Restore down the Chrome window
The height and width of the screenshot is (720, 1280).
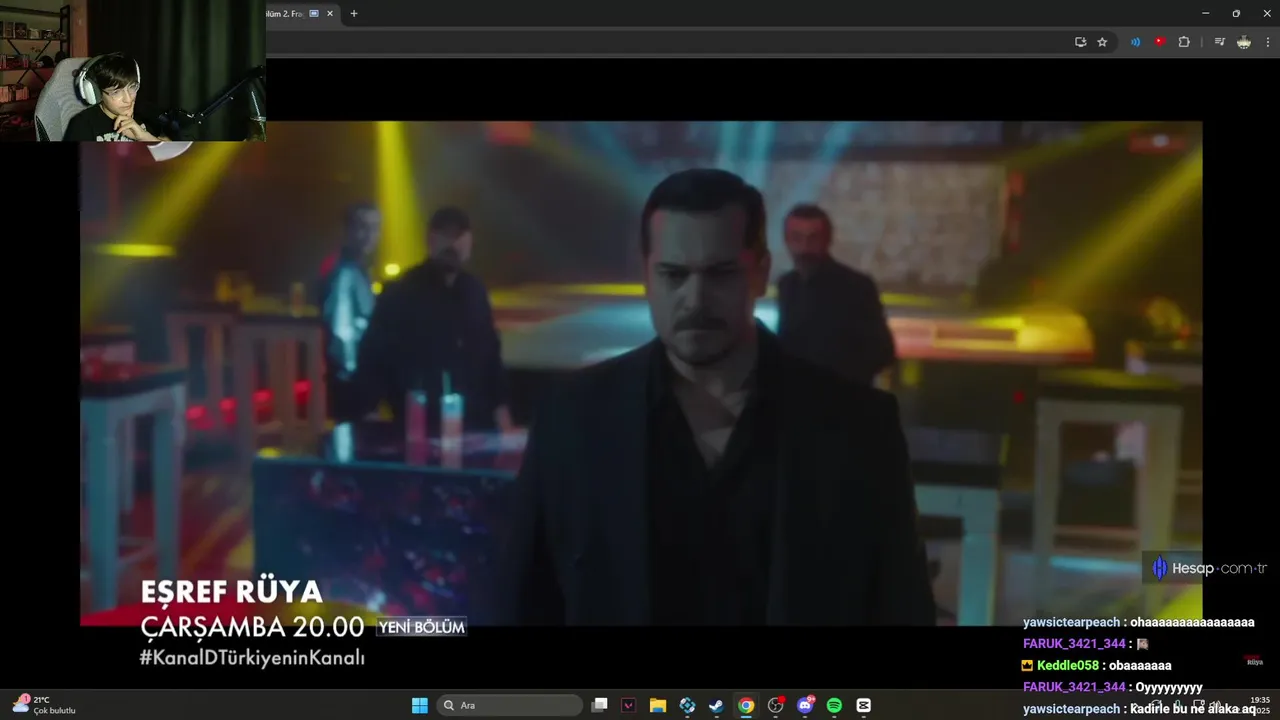click(x=1236, y=14)
